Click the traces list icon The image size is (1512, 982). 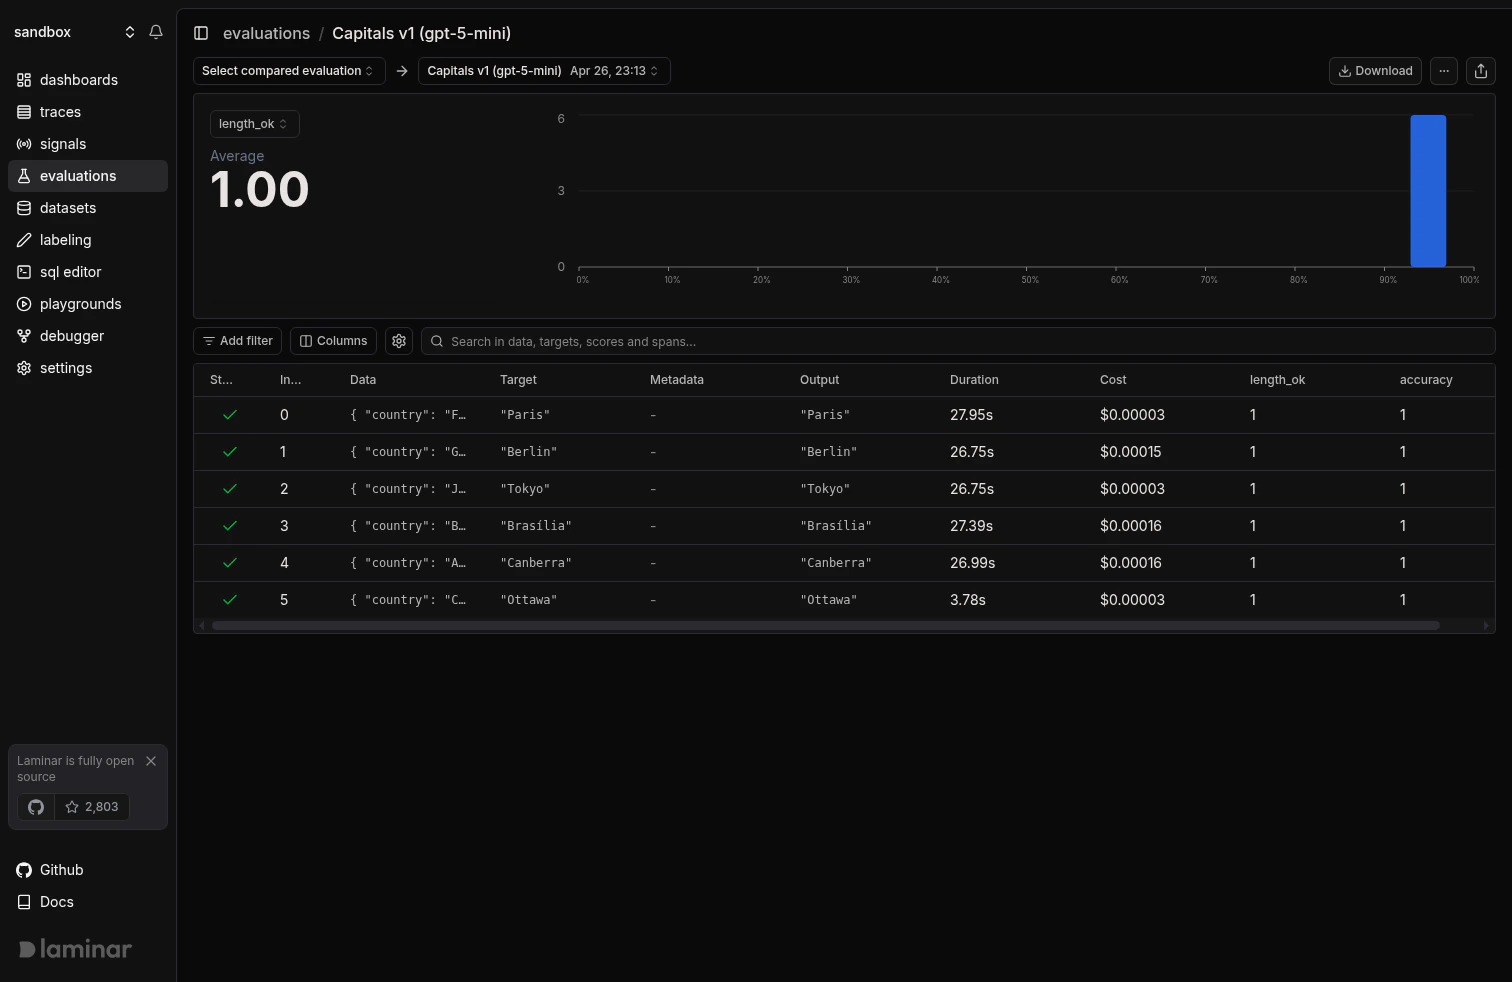(x=24, y=112)
